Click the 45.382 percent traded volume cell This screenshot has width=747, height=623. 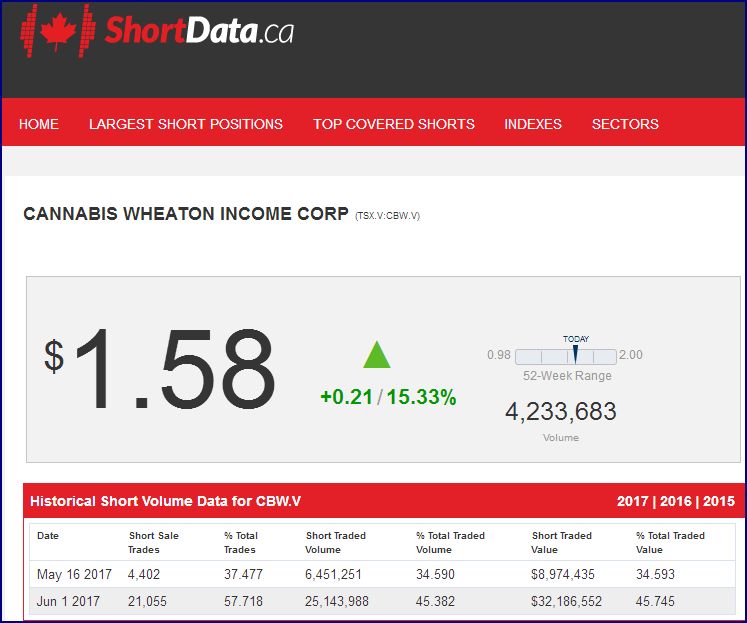point(435,602)
